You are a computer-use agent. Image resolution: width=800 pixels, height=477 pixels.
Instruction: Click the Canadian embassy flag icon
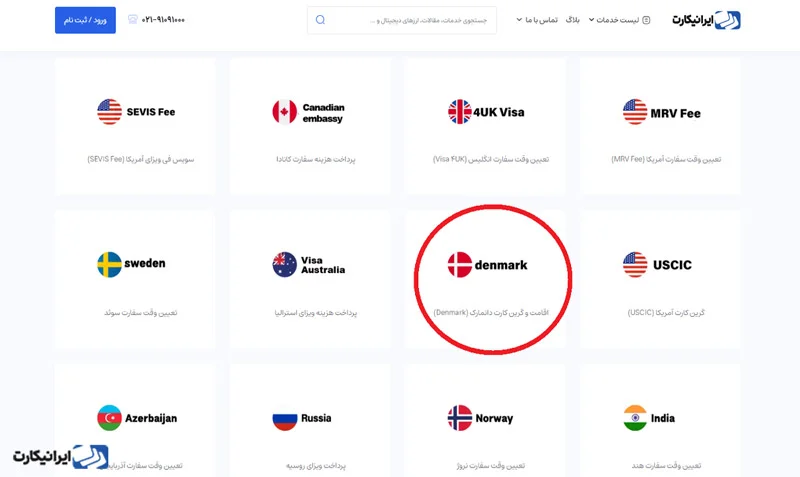[x=285, y=112]
